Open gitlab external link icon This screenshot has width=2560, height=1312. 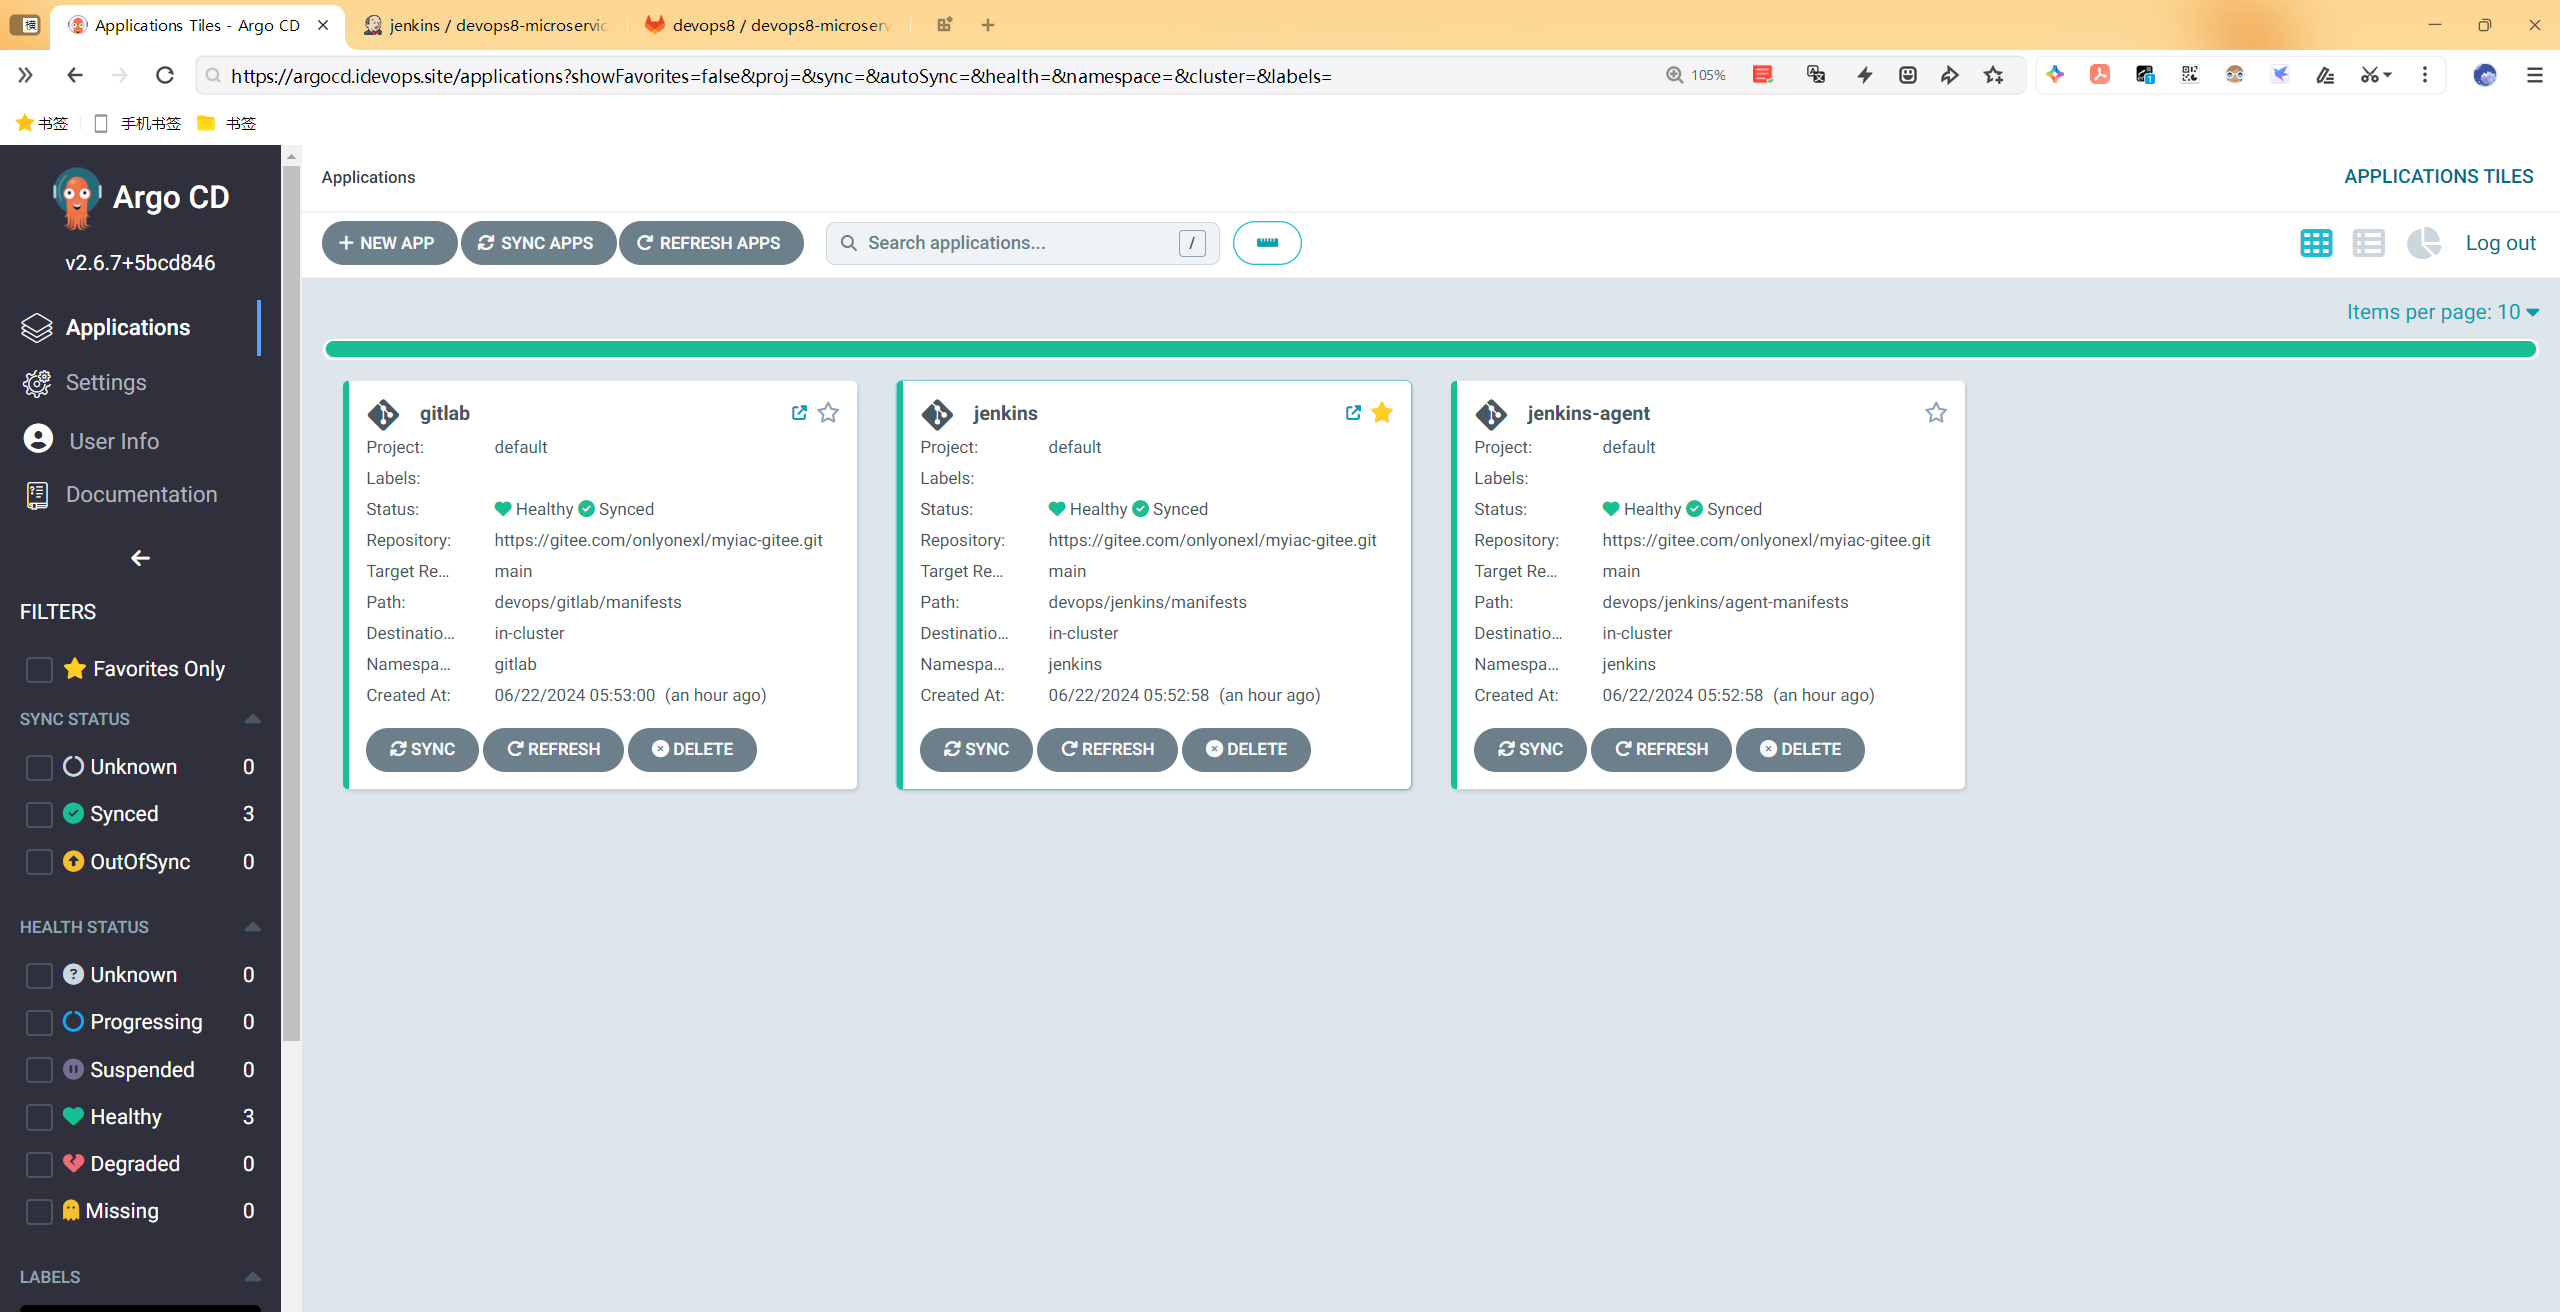point(799,413)
